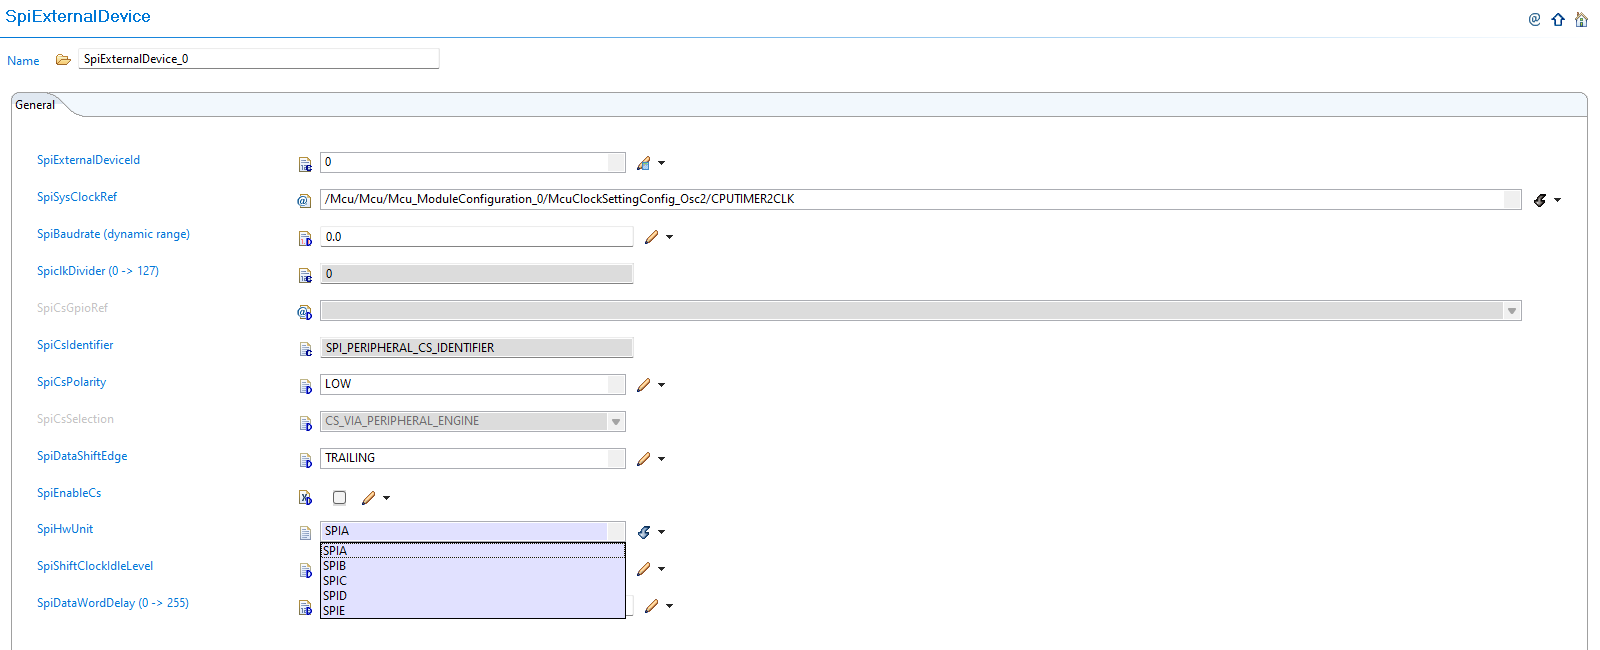Click the SpiSysClockRef label link
This screenshot has height=650, width=1600.
point(77,197)
